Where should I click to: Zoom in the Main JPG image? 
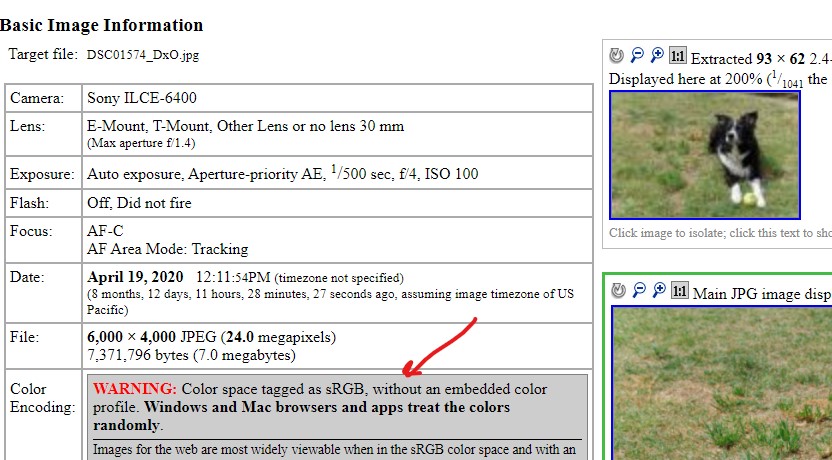[659, 290]
